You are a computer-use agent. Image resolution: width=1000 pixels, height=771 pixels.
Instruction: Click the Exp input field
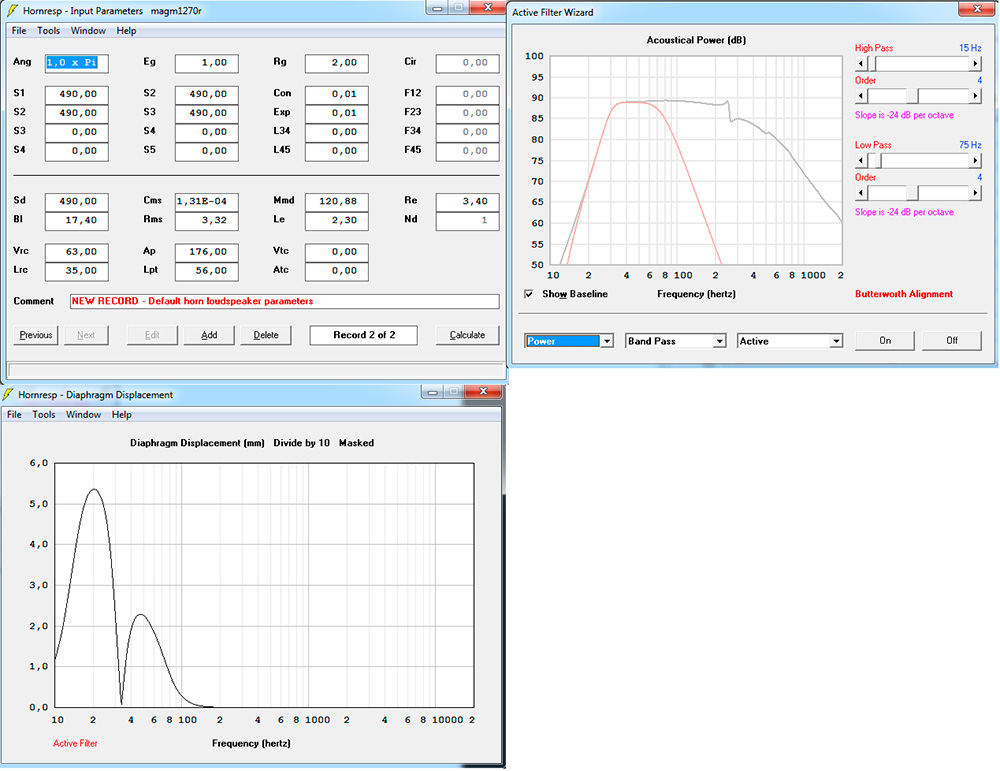337,114
